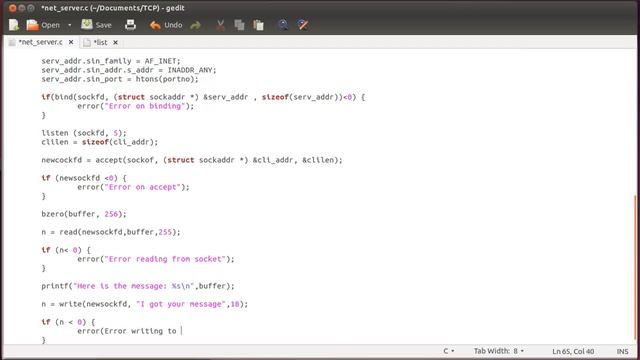The image size is (640, 360).
Task: Print the current document
Action: (x=130, y=25)
